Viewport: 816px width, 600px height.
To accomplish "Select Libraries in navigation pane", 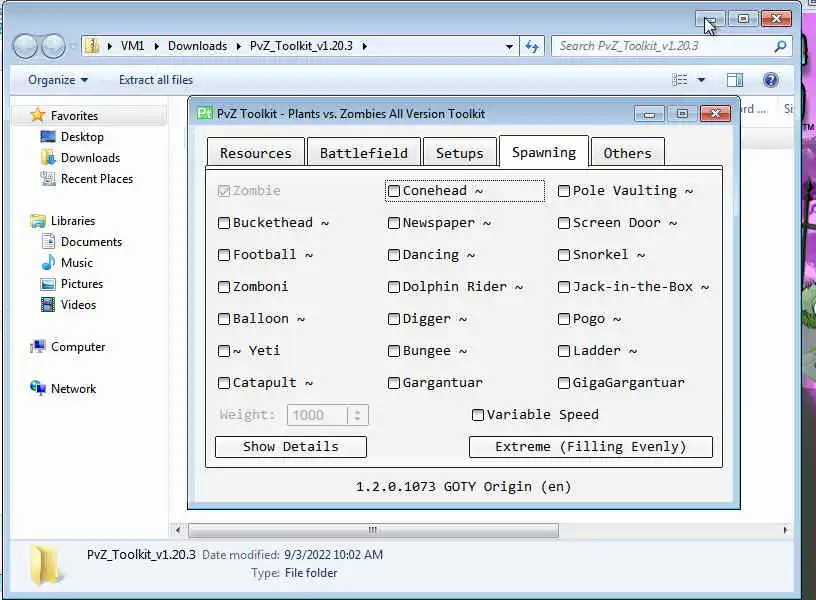I will pos(73,221).
